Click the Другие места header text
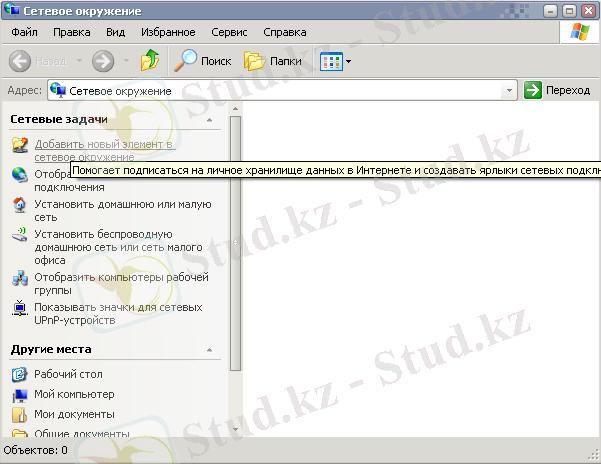Screen dimensions: 601x464 (51, 349)
